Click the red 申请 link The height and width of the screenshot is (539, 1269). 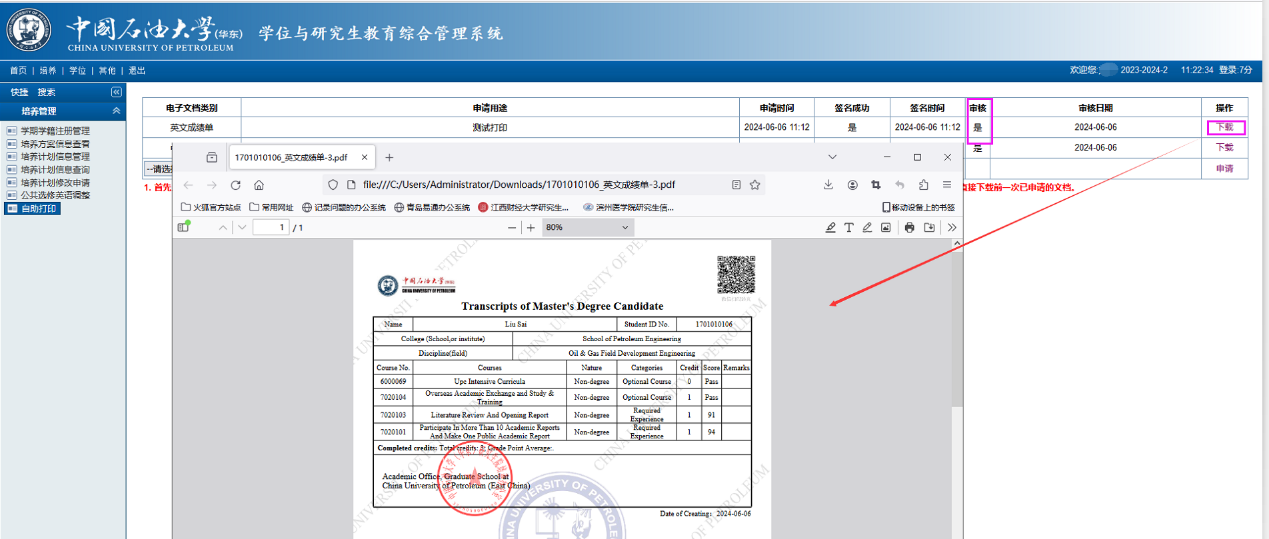click(x=1224, y=168)
